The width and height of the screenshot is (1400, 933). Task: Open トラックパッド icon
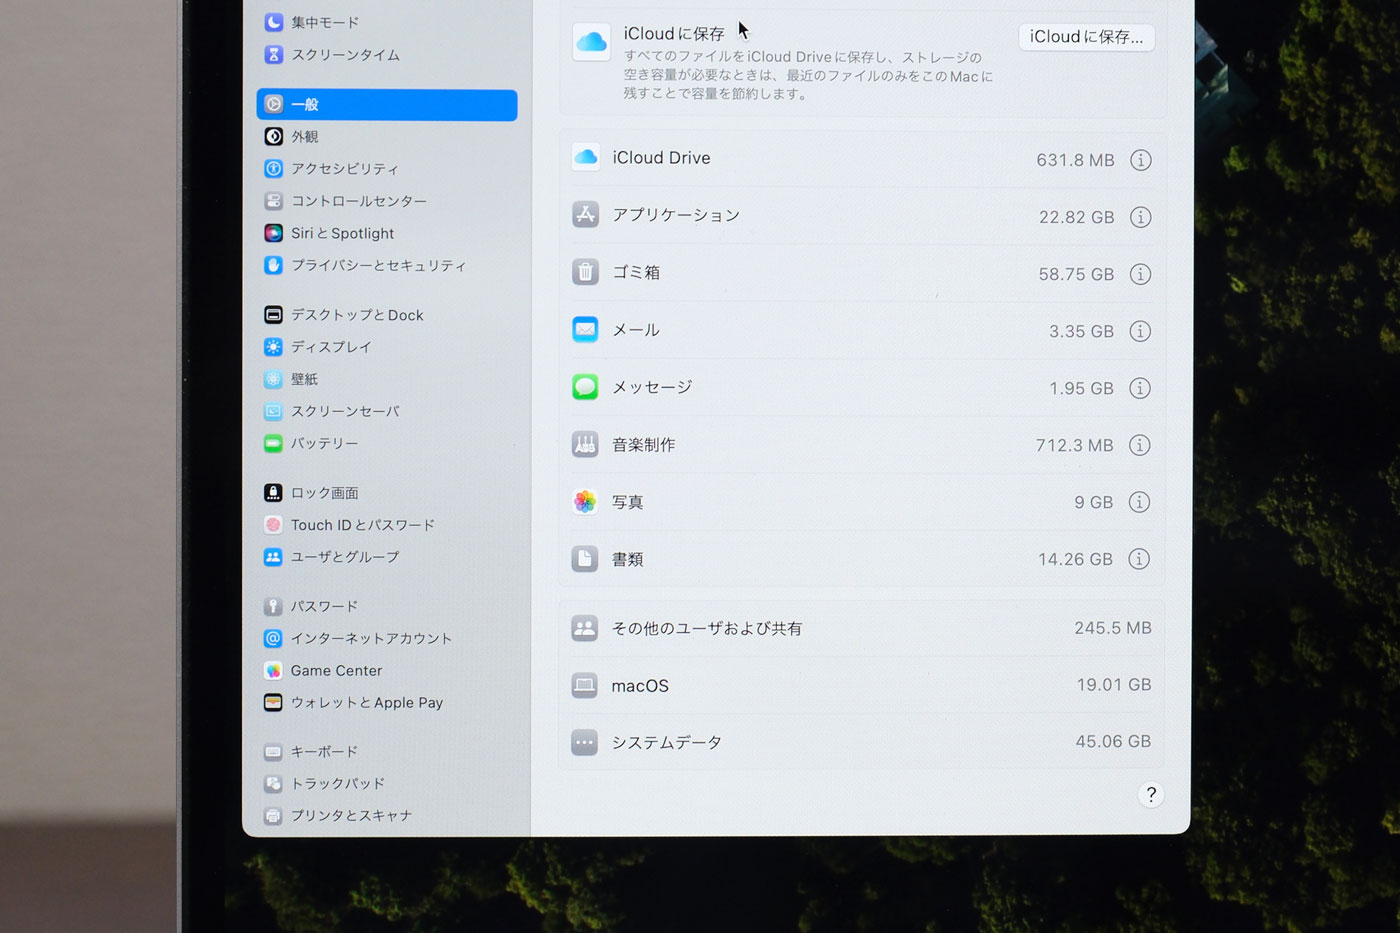pos(273,783)
